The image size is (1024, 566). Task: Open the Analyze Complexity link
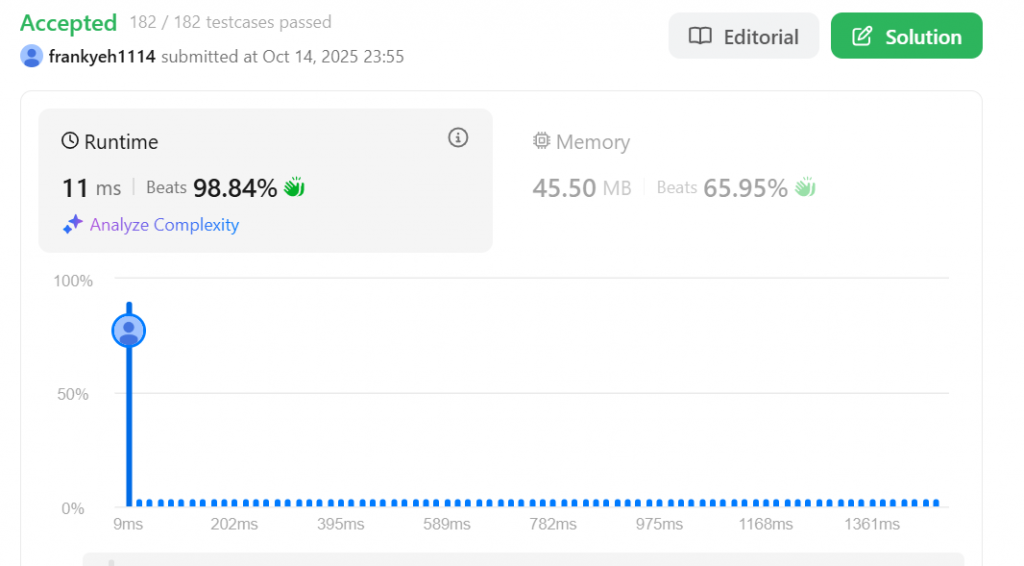(164, 225)
